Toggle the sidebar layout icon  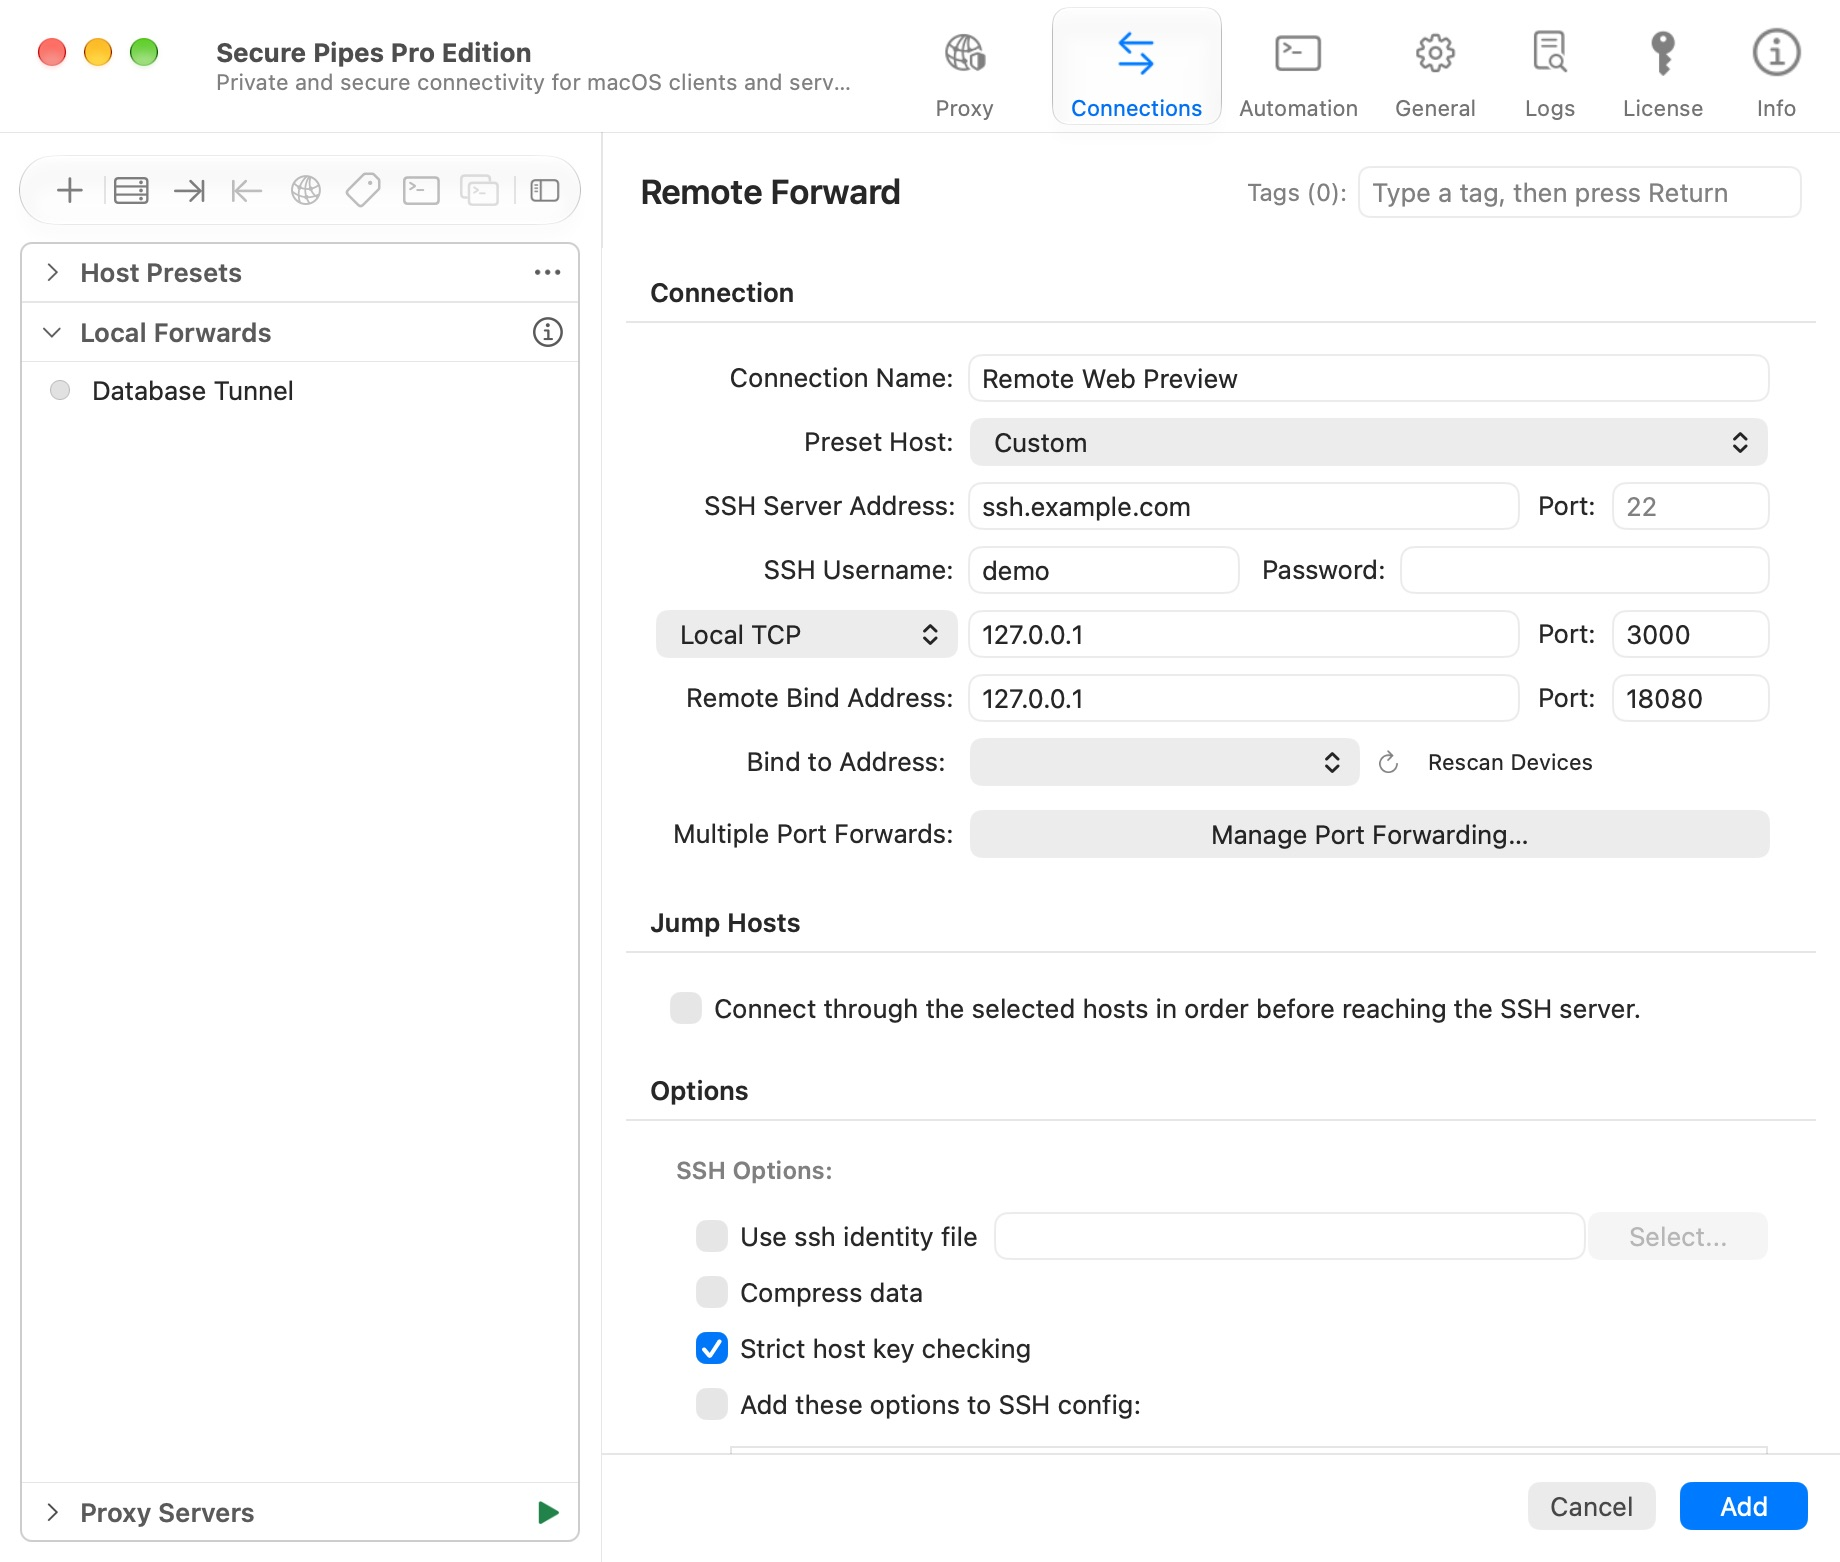click(545, 190)
